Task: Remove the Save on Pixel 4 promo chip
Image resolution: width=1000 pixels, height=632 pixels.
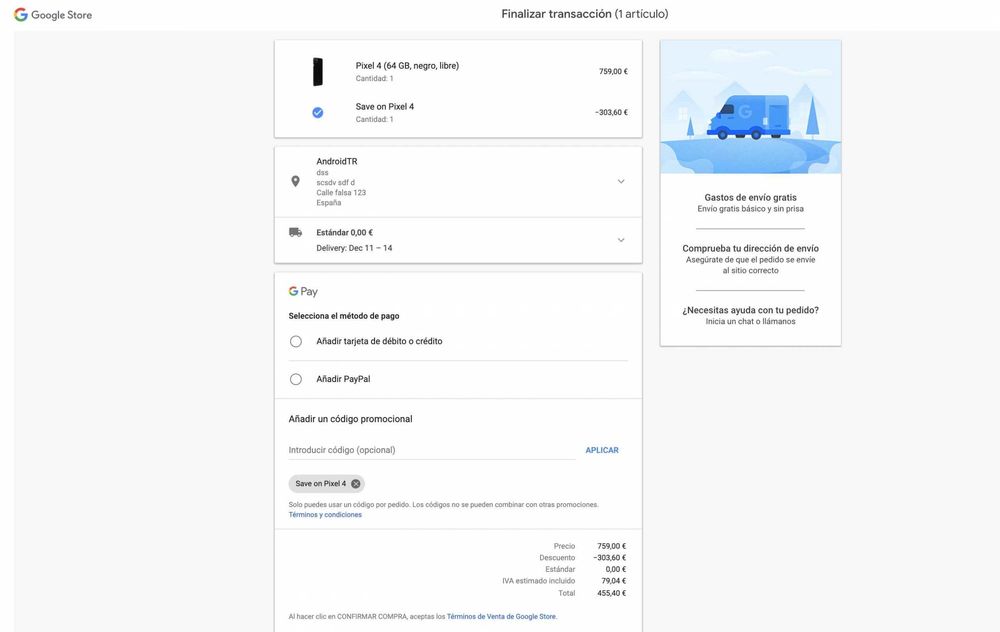Action: coord(356,484)
